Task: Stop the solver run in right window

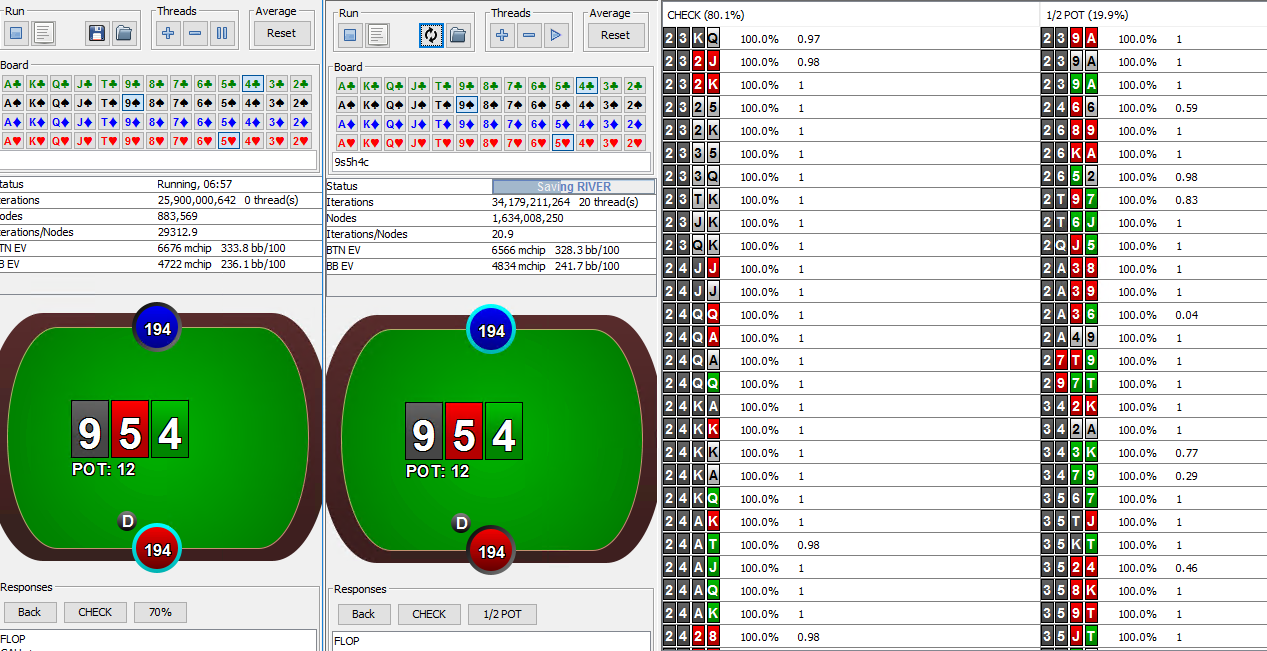Action: coord(349,35)
